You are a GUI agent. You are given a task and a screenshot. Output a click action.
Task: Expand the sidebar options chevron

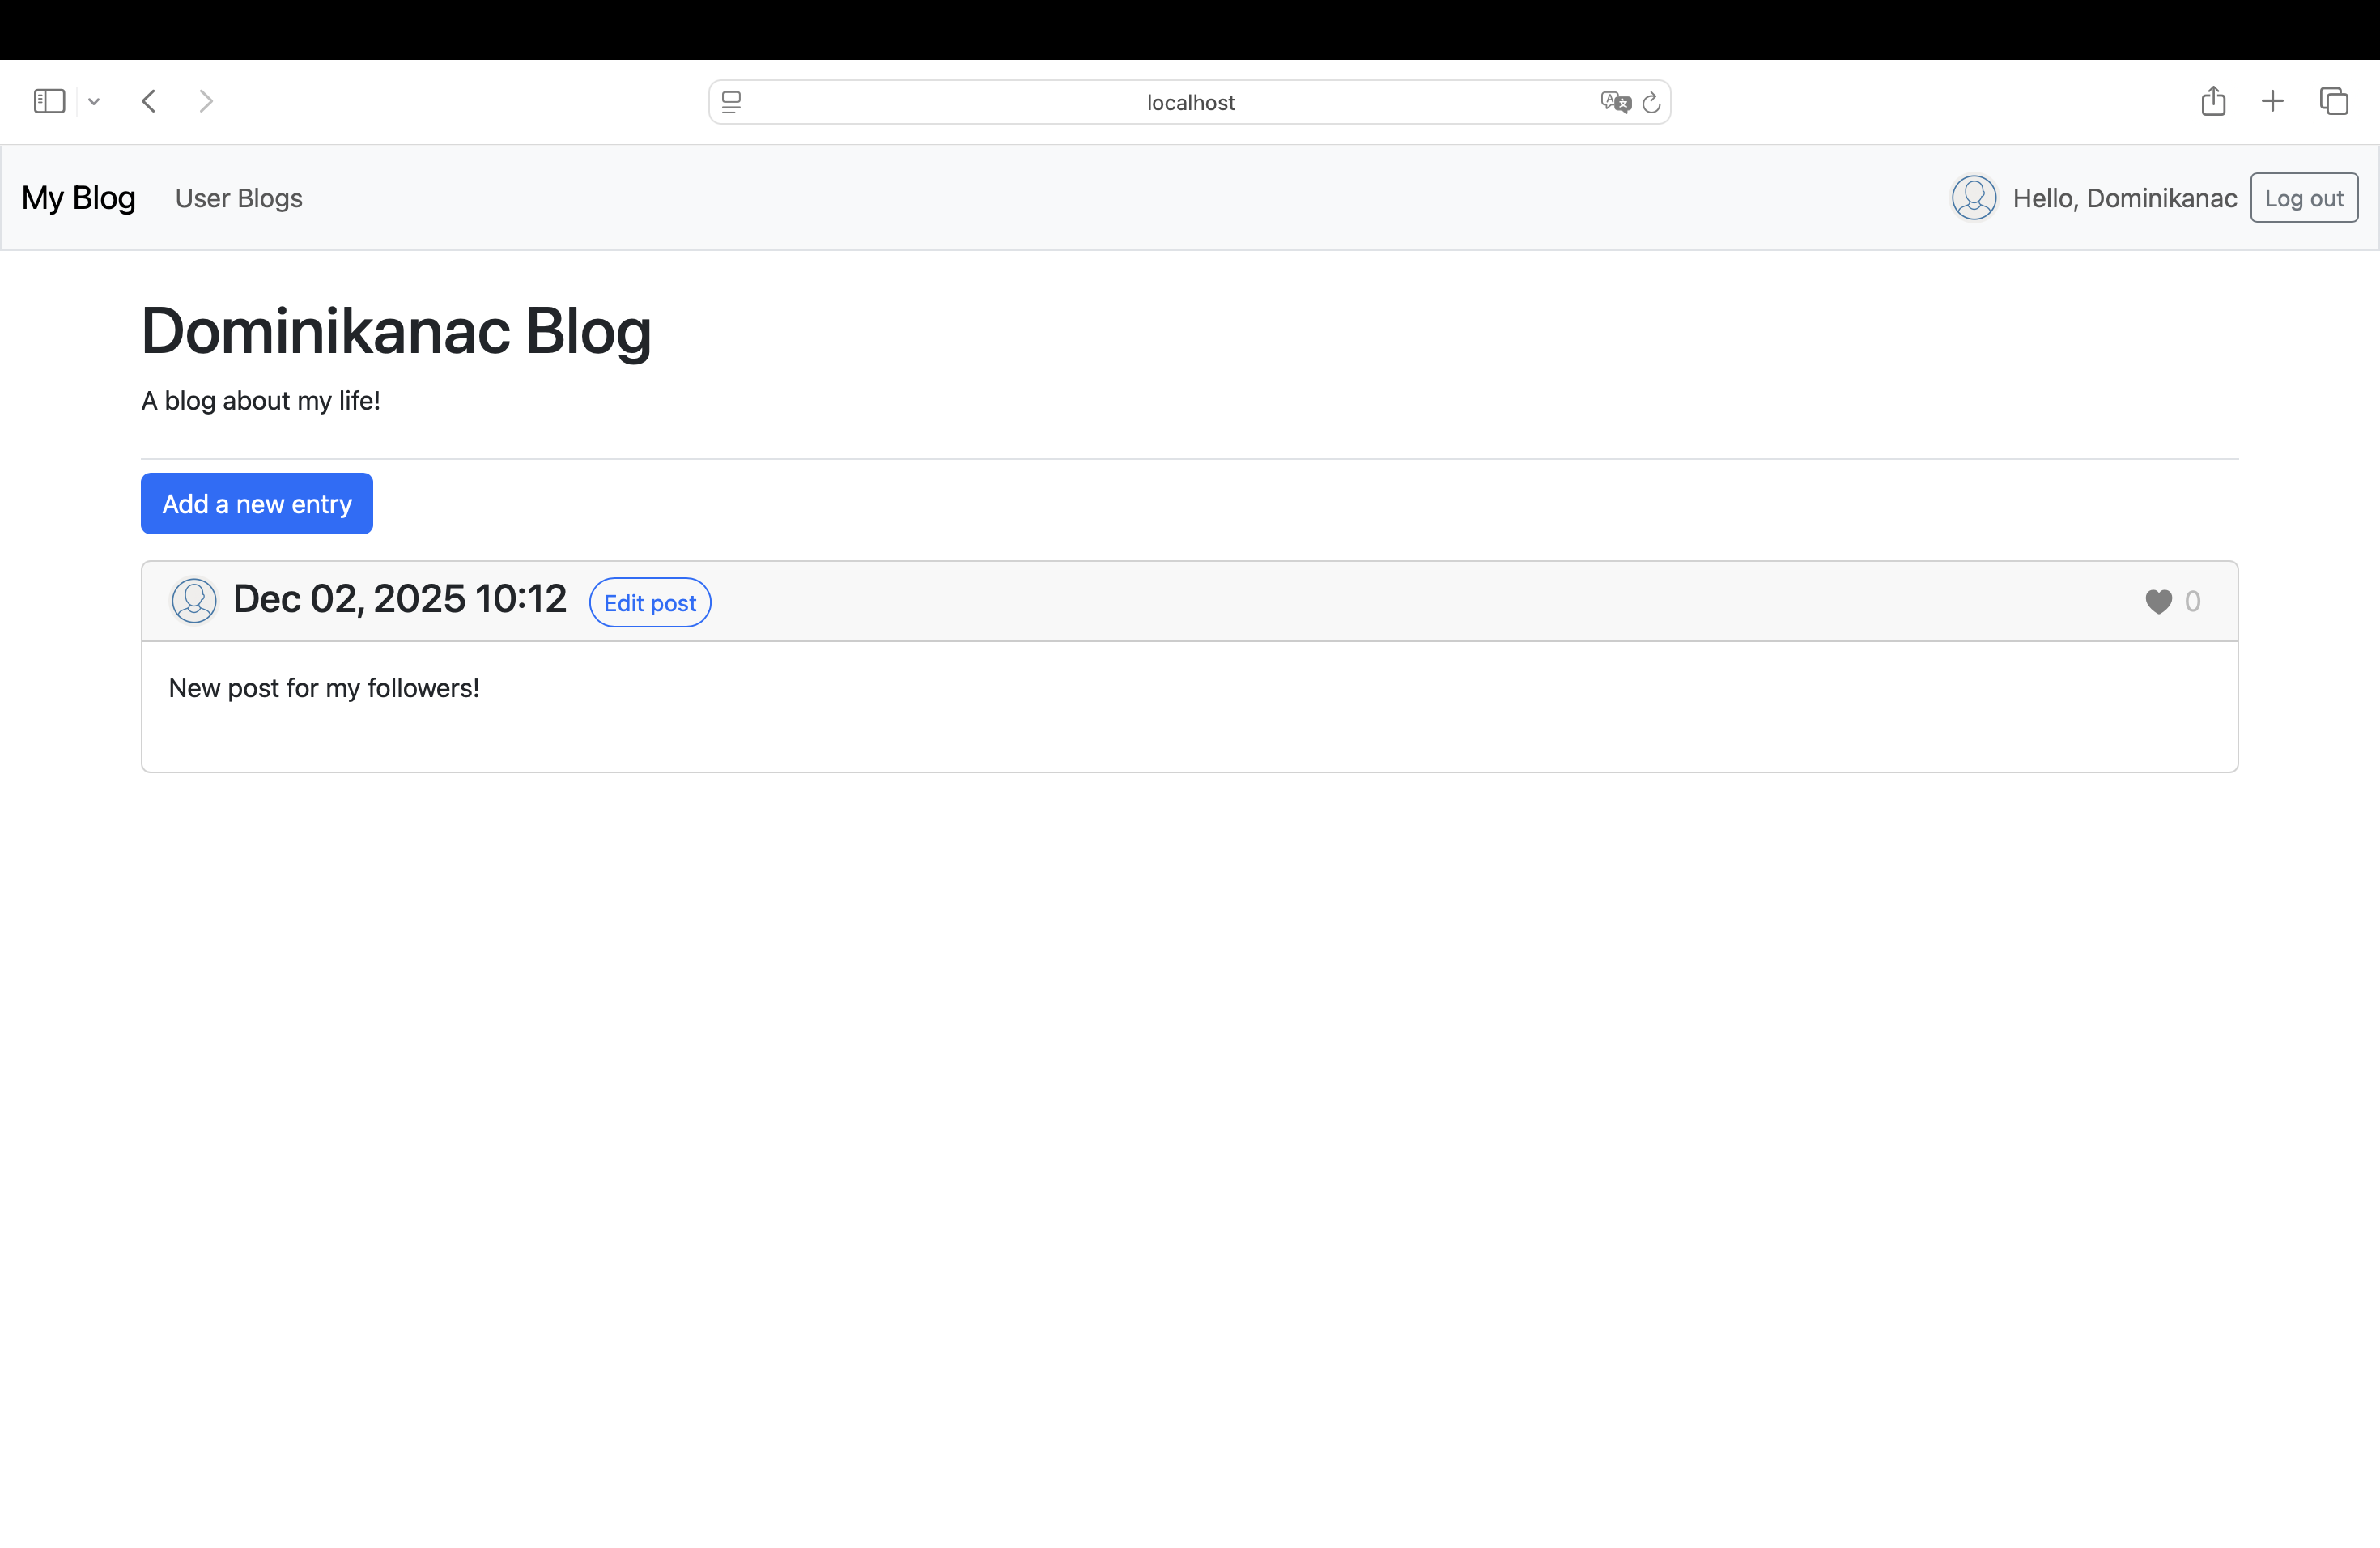tap(94, 101)
